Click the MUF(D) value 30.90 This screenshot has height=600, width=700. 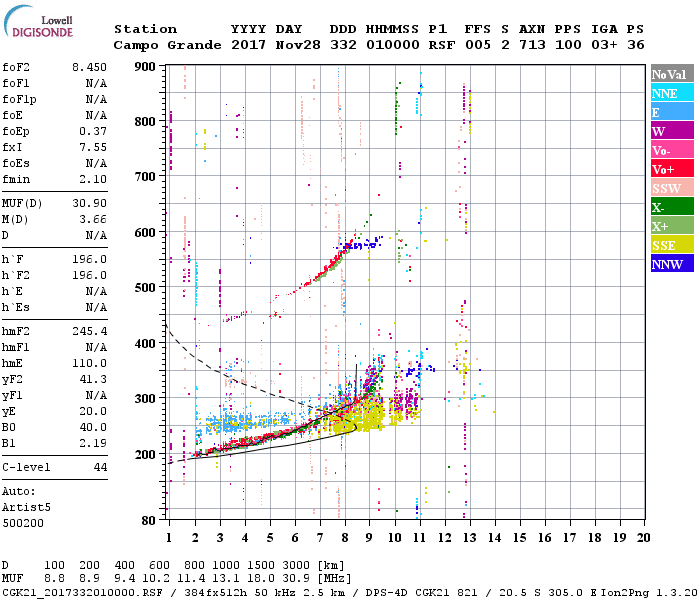coord(89,204)
